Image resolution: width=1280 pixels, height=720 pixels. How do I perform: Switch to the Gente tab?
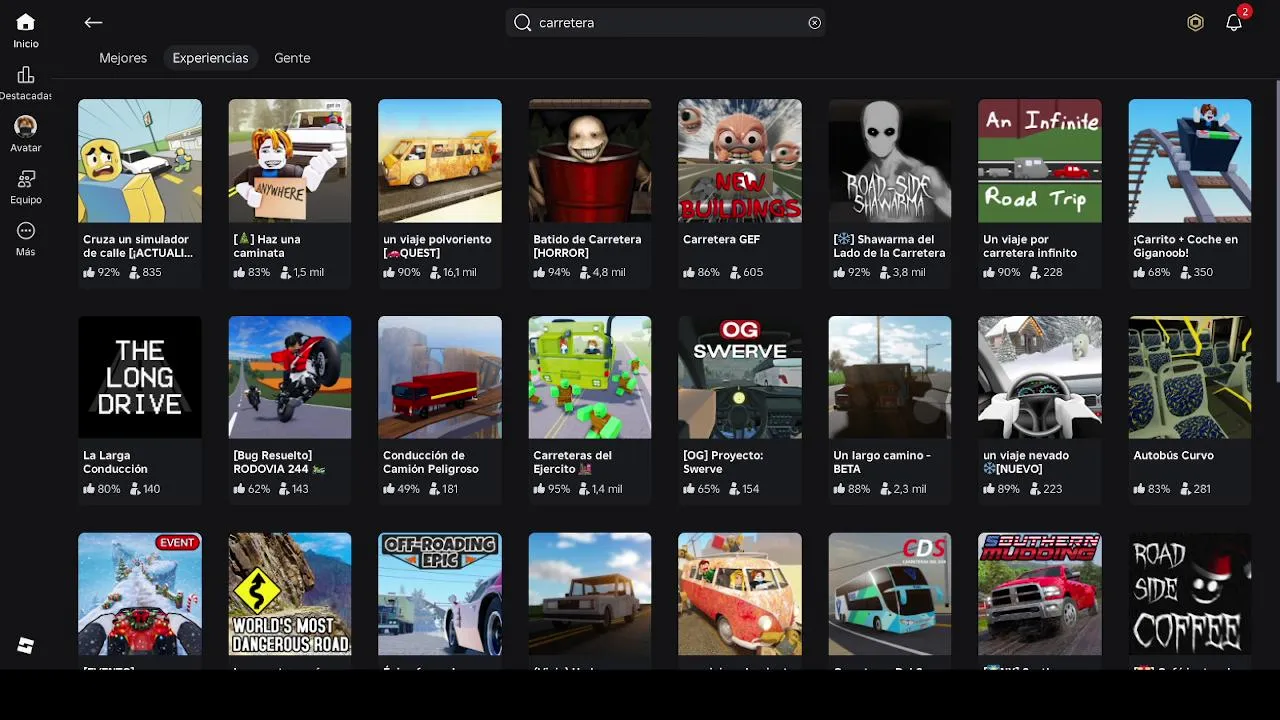[x=292, y=58]
